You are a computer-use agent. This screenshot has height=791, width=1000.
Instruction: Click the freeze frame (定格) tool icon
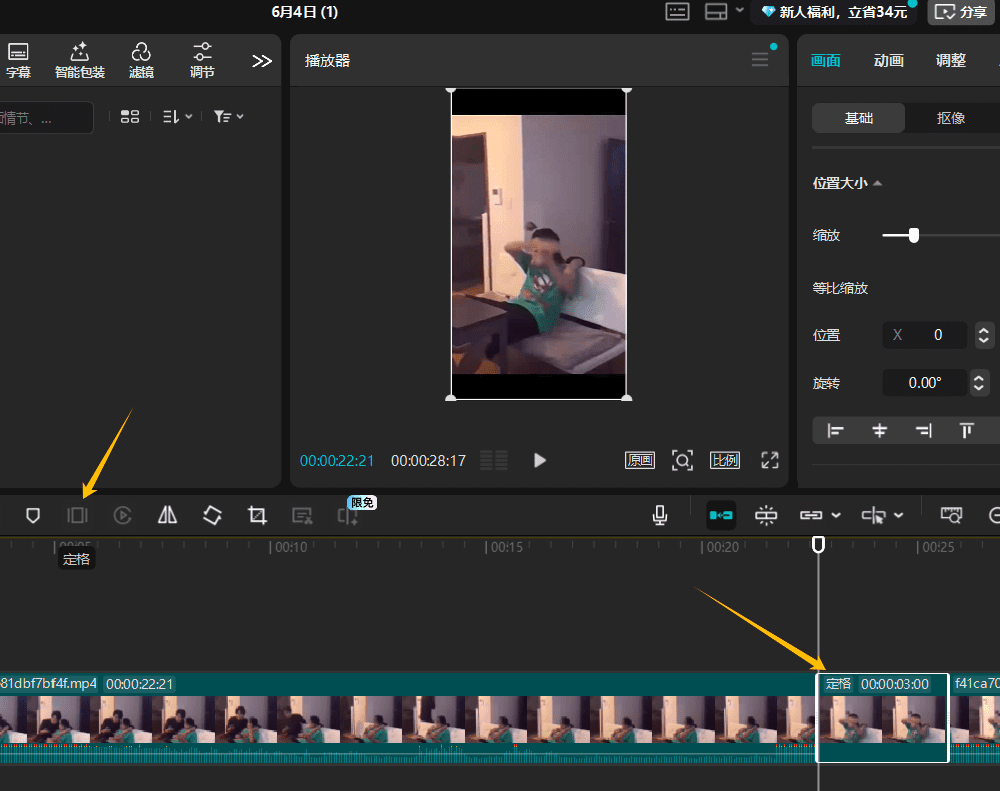[77, 515]
